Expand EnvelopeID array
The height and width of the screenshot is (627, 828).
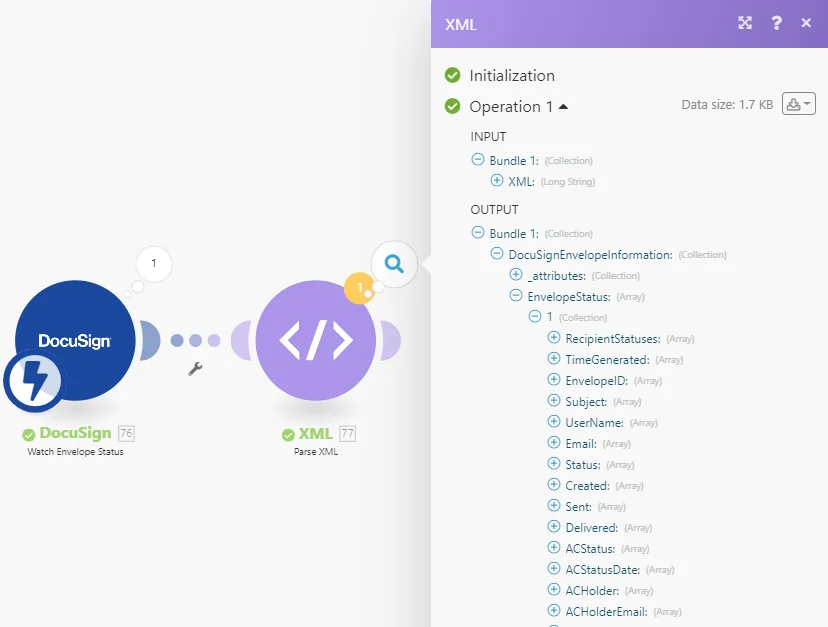click(x=553, y=380)
